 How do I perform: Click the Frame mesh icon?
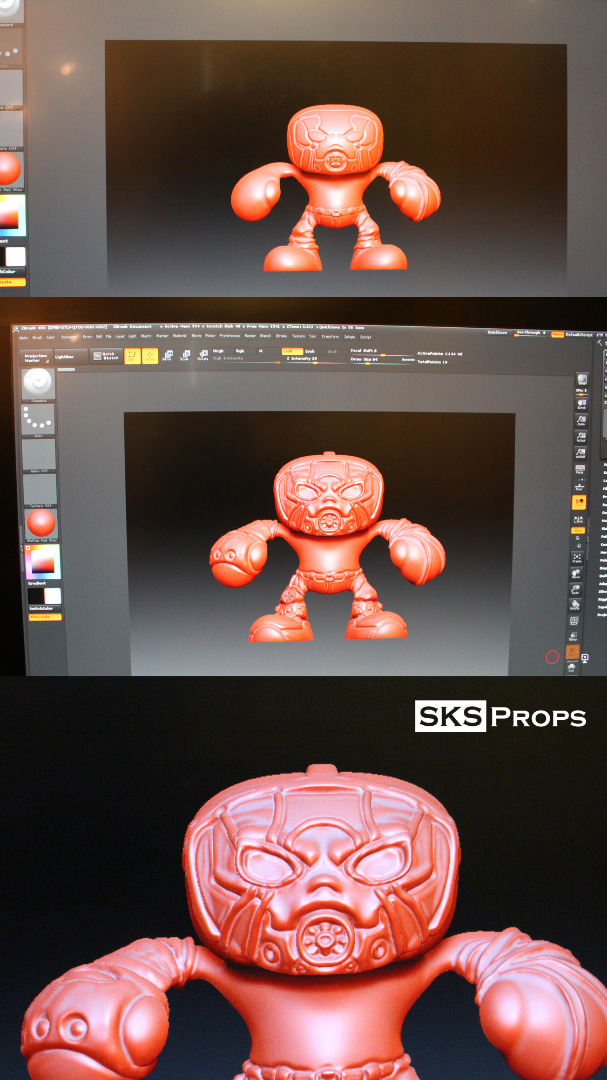coord(577,558)
